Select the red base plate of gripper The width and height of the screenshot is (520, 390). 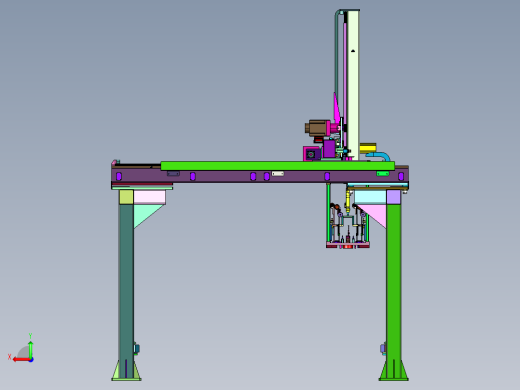[x=348, y=246]
